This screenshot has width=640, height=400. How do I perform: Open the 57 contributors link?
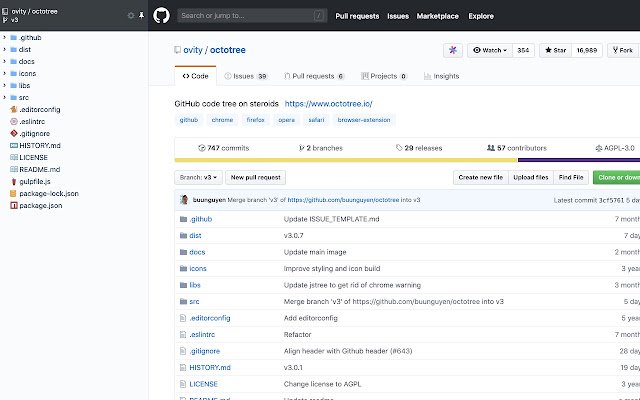(x=517, y=148)
